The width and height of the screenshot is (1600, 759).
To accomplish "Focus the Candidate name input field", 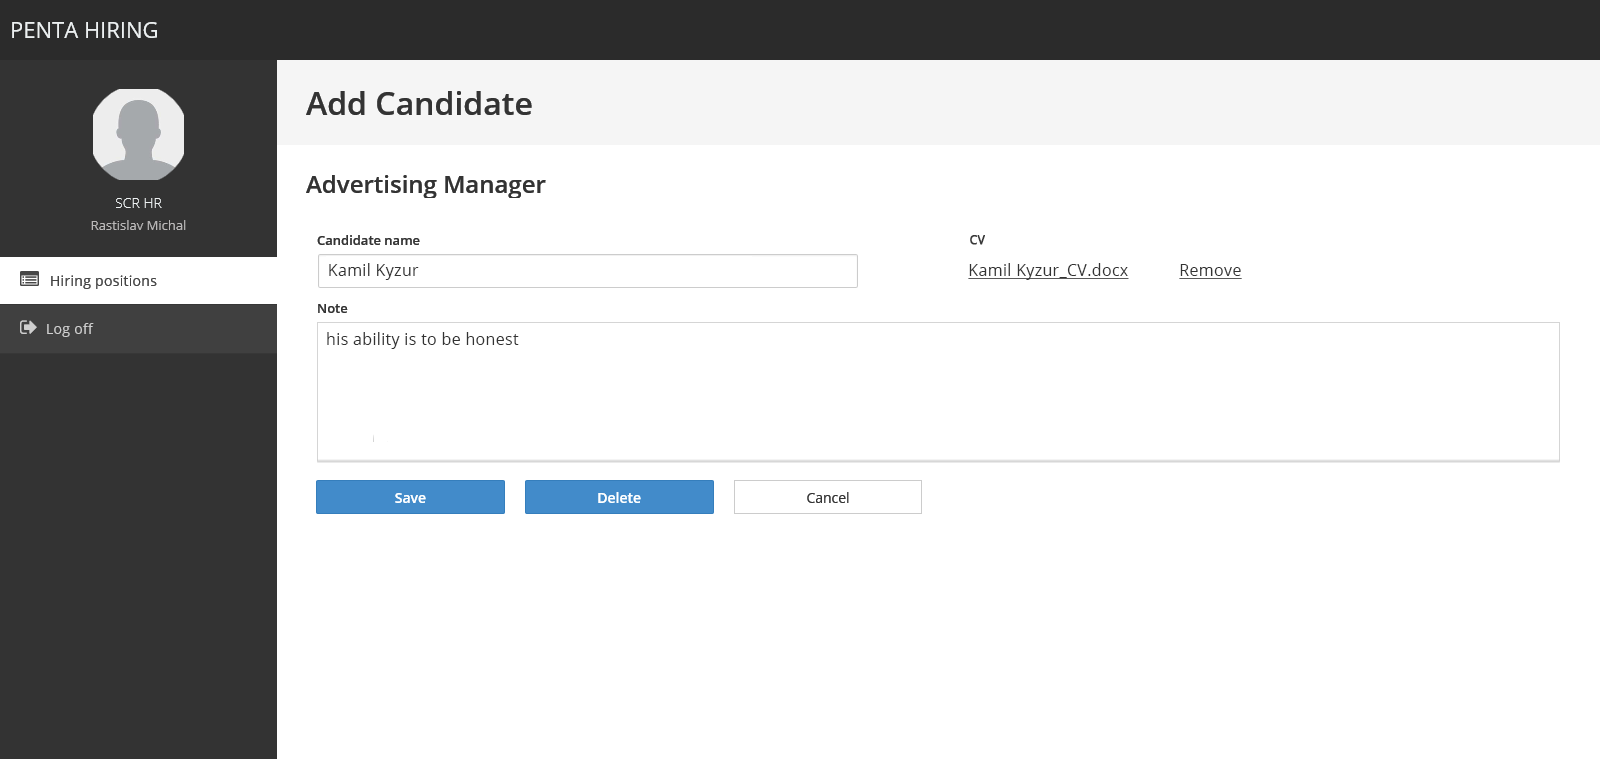I will [587, 271].
